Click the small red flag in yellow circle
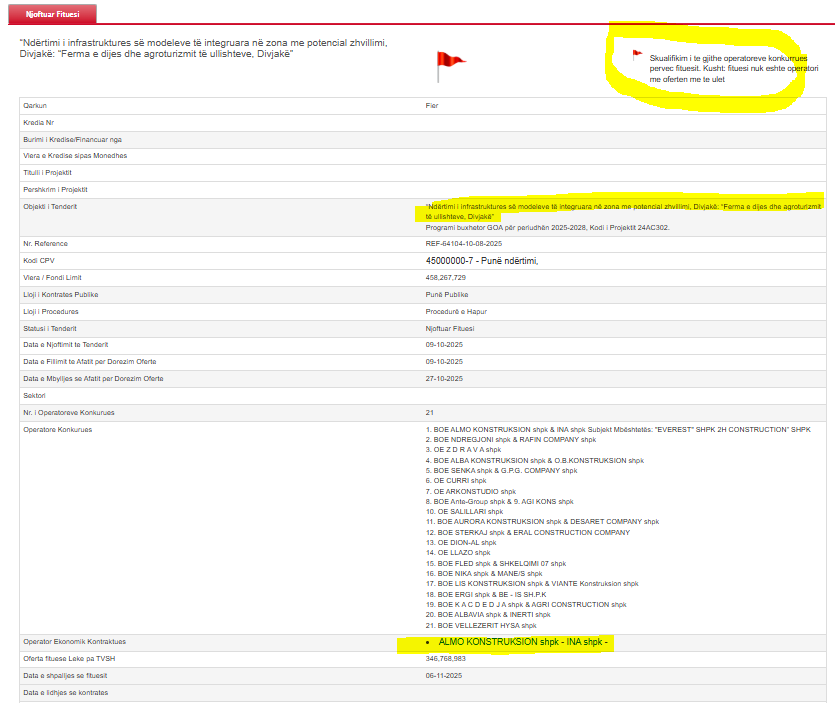Image resolution: width=835 pixels, height=703 pixels. coord(635,55)
